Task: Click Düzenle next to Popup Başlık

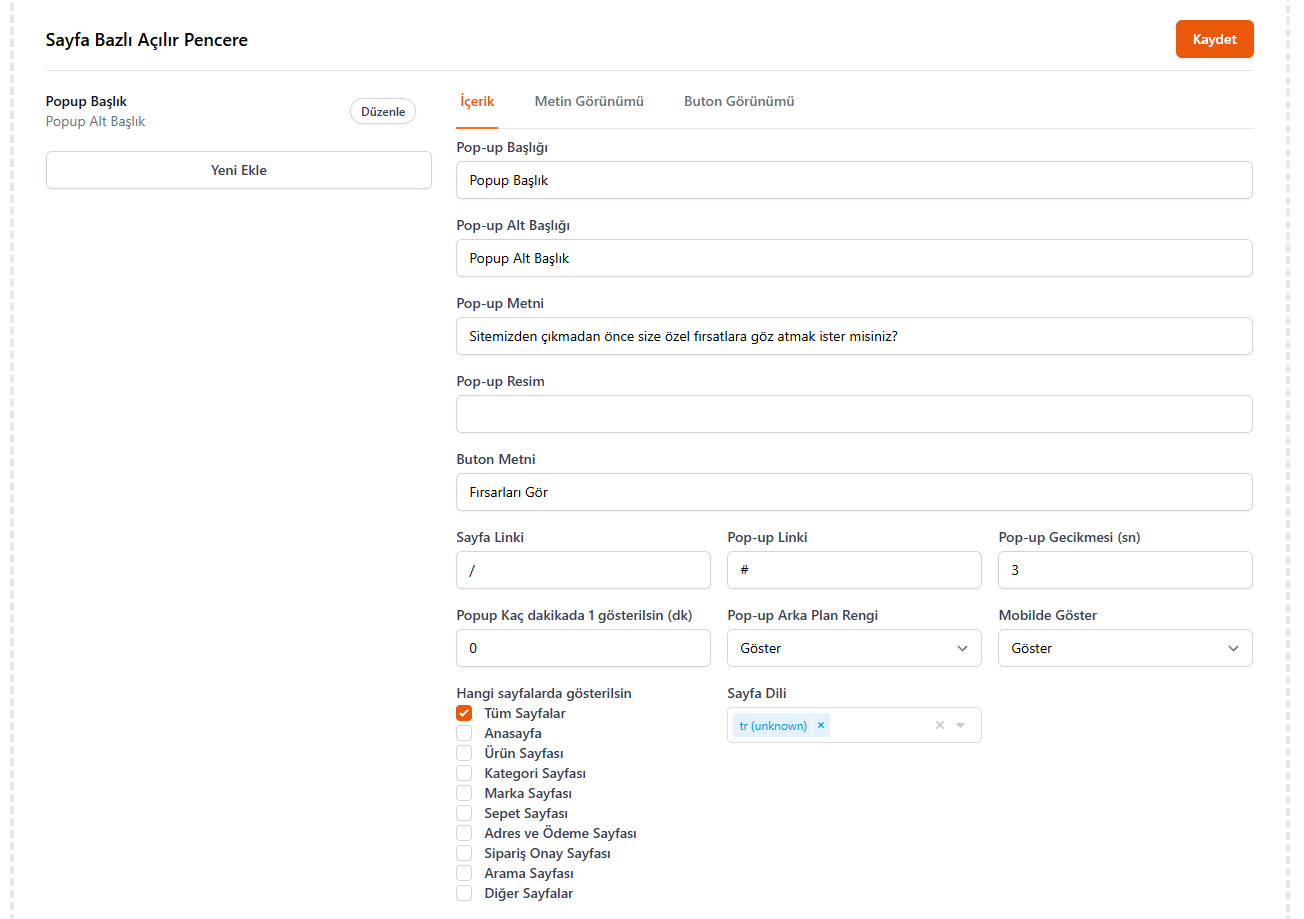Action: pos(382,112)
